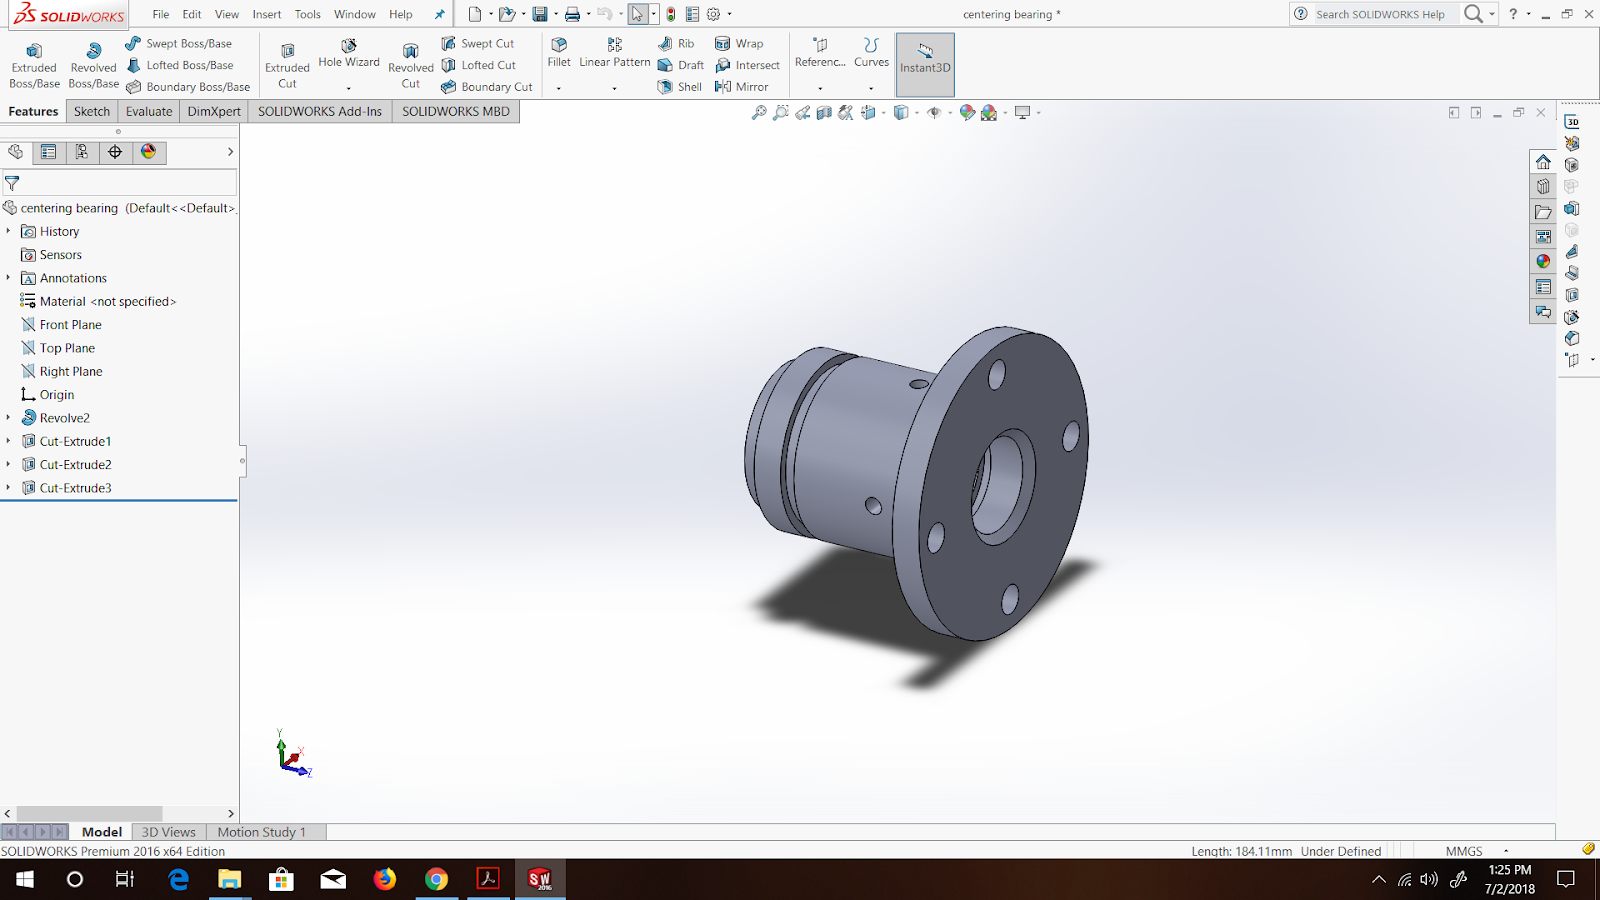Toggle Instant3D off
The height and width of the screenshot is (900, 1600).
[924, 64]
